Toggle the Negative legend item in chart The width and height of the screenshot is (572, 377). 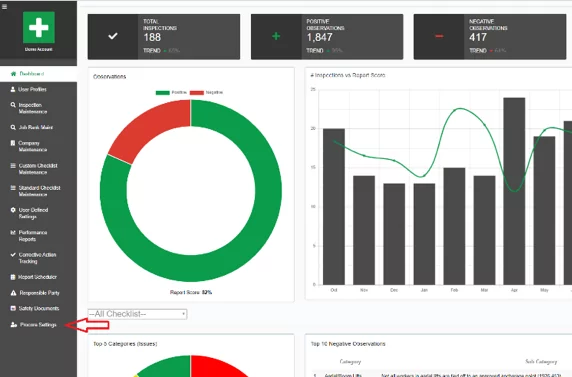point(206,93)
